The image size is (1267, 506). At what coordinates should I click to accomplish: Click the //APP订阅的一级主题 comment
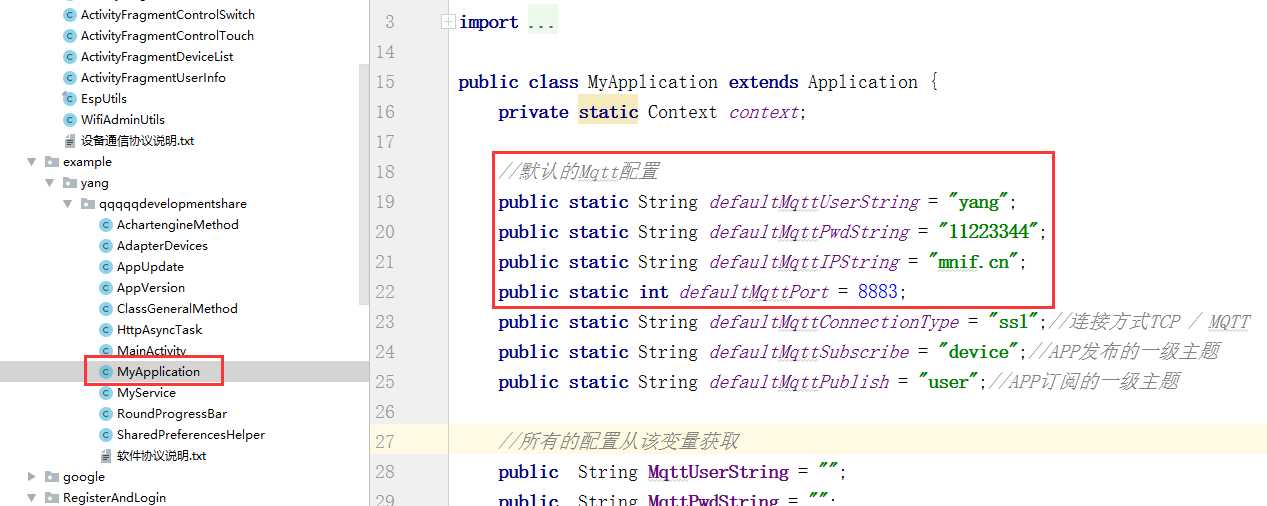point(1083,382)
